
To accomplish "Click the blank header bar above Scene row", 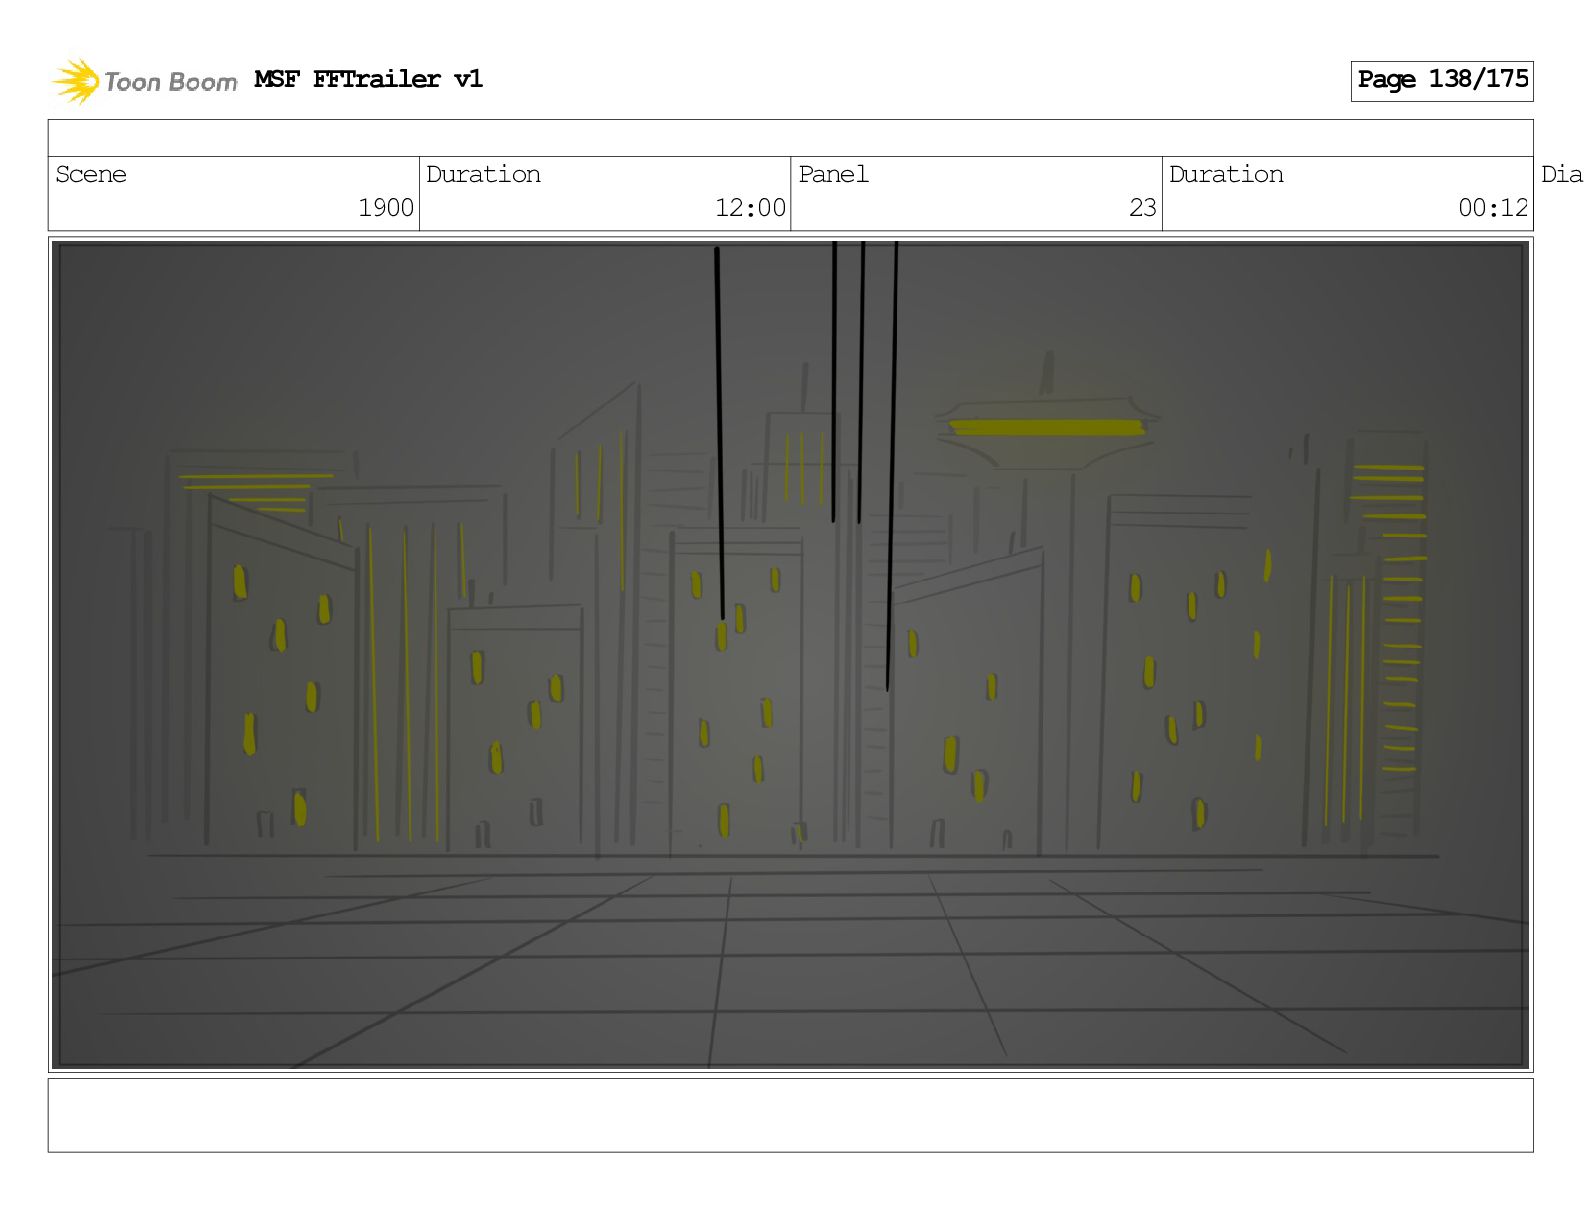I will point(790,138).
